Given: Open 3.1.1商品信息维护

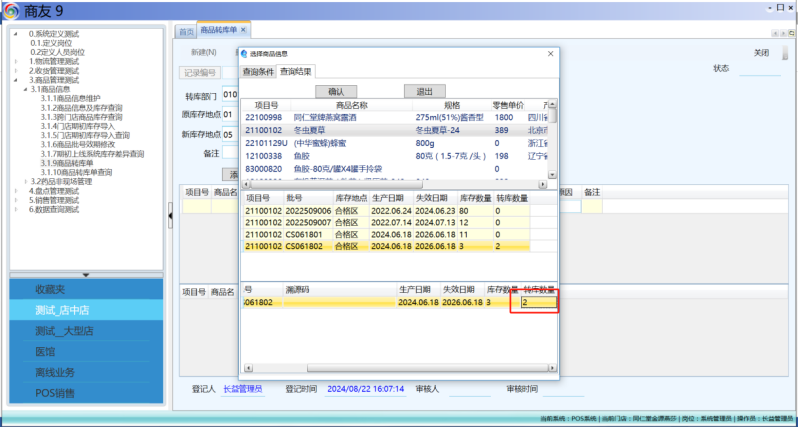Looking at the screenshot, I should (x=71, y=98).
